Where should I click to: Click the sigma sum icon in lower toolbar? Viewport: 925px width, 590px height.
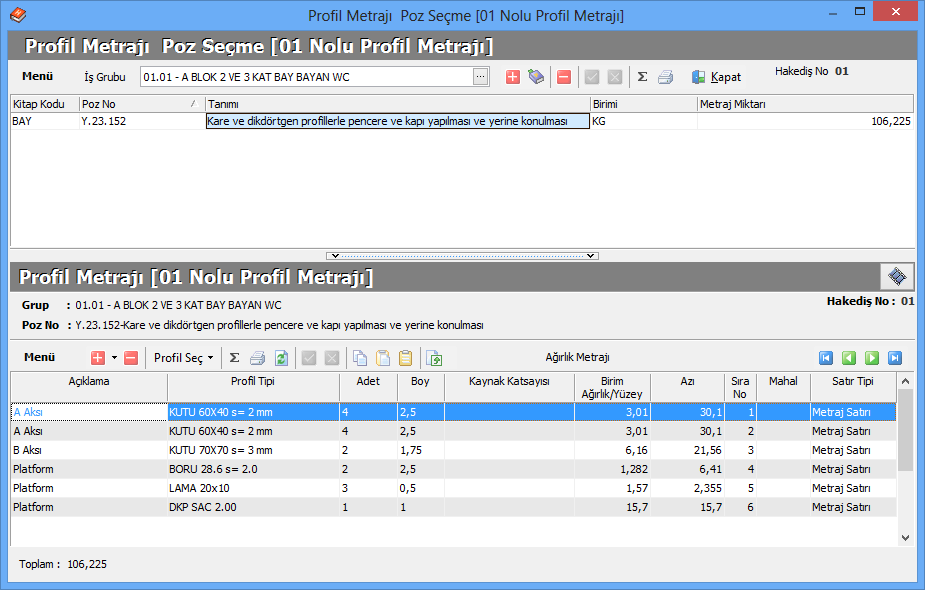pos(234,357)
